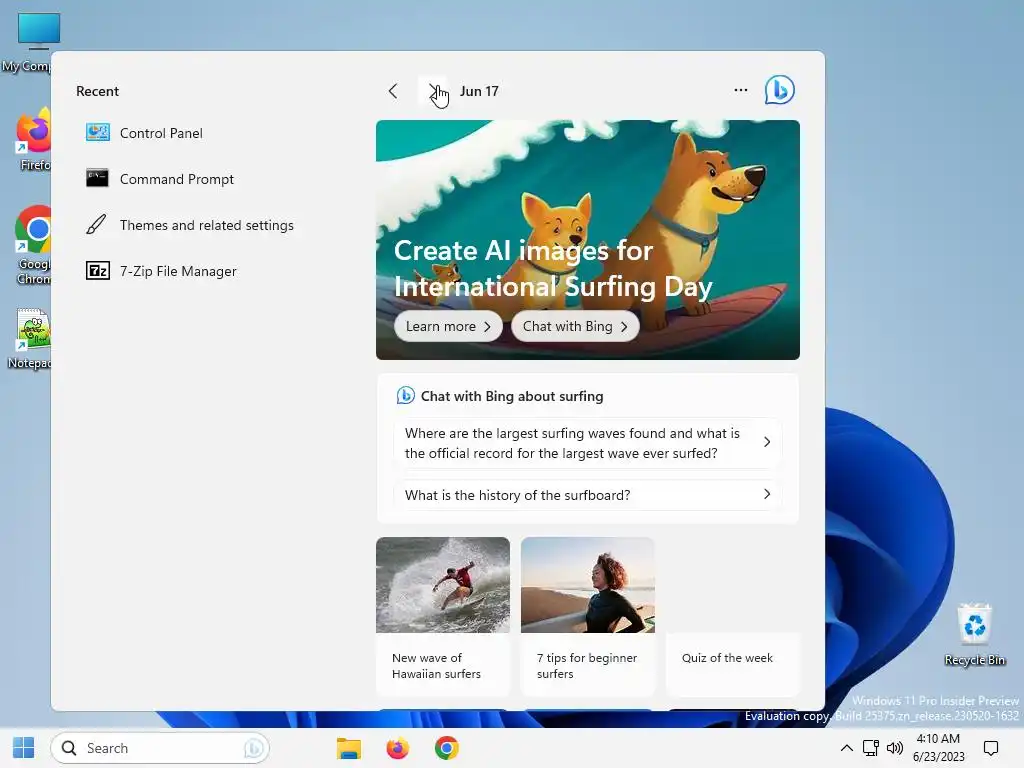1024x768 pixels.
Task: Open the notification center icon
Action: (x=991, y=748)
